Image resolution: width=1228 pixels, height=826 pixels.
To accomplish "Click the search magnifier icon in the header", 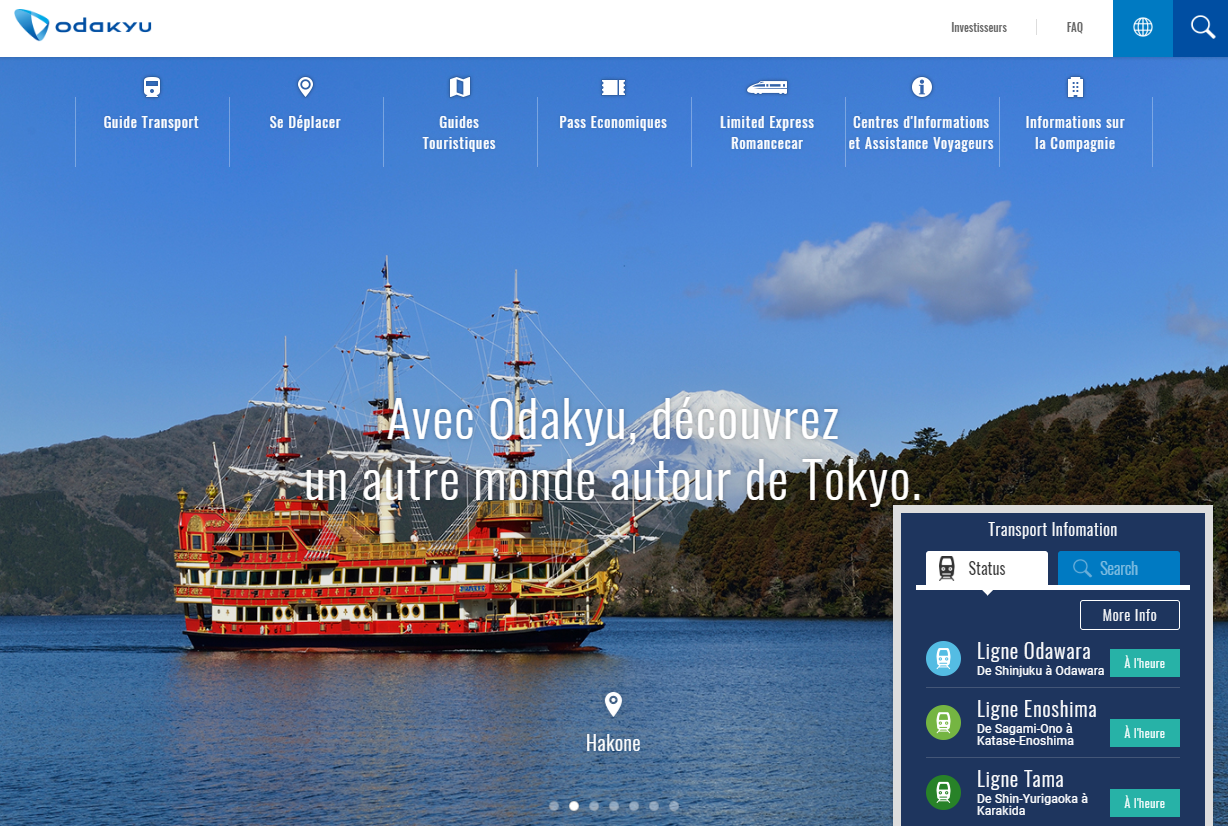I will (x=1201, y=28).
